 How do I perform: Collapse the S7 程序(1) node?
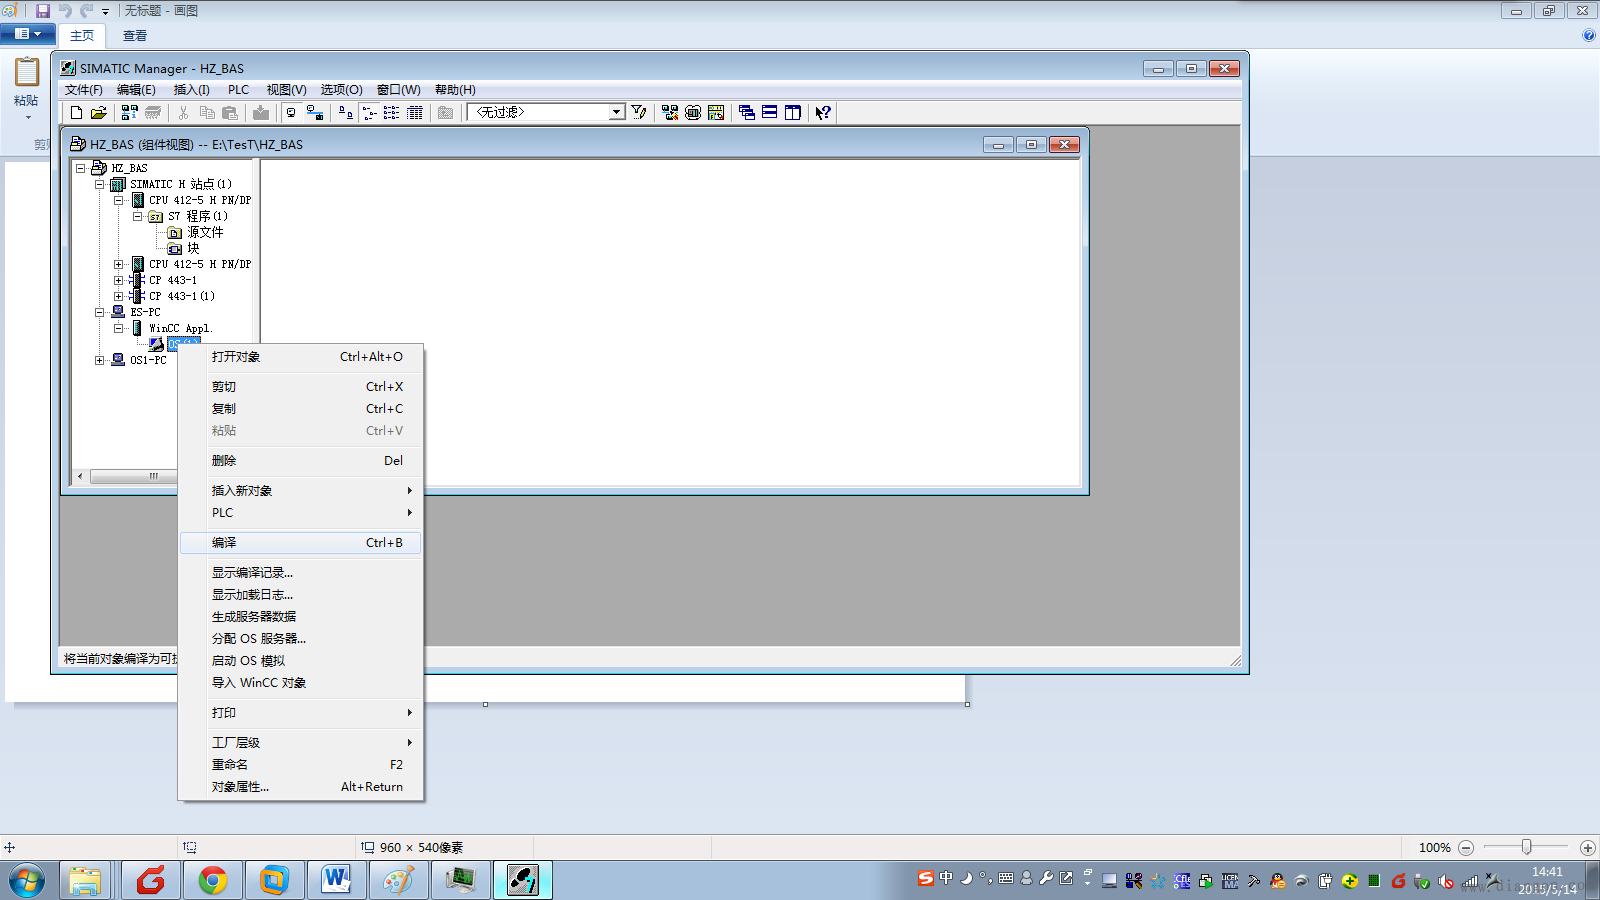(x=138, y=217)
